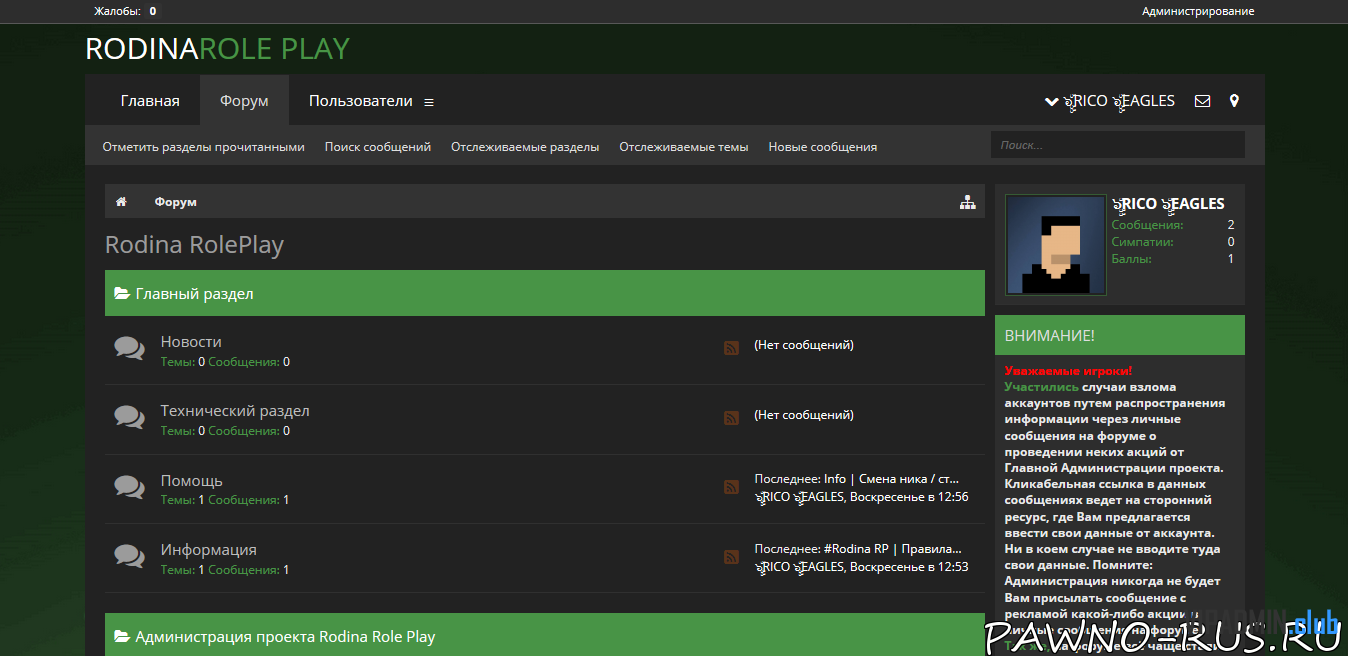The width and height of the screenshot is (1348, 656).
Task: Click (Нет сообщений) in Новости row
Action: click(x=804, y=345)
